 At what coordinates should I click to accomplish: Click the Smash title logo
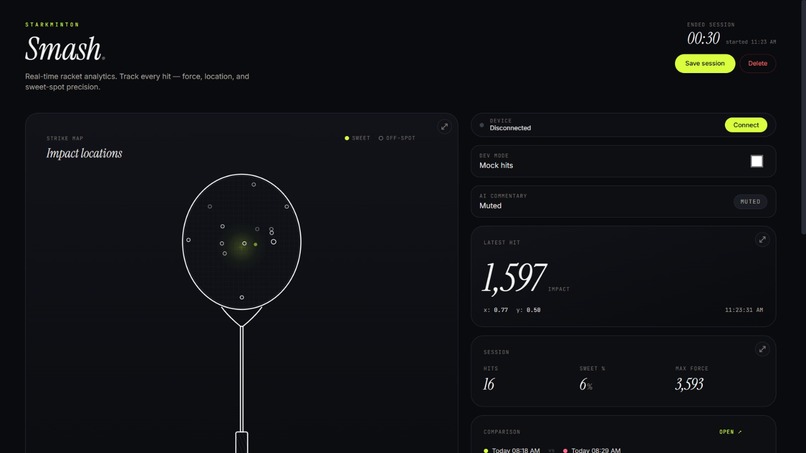click(x=65, y=49)
